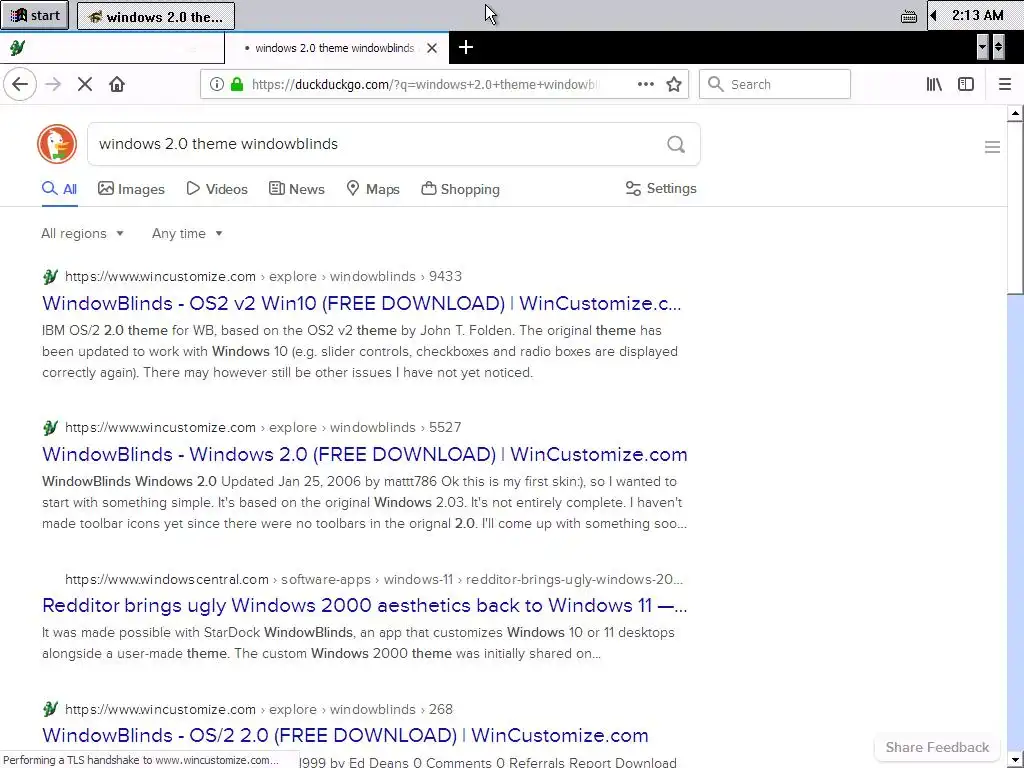Screen dimensions: 1024x768
Task: Click snippet 'It was made possible with StarDock'
Action: click(x=359, y=643)
